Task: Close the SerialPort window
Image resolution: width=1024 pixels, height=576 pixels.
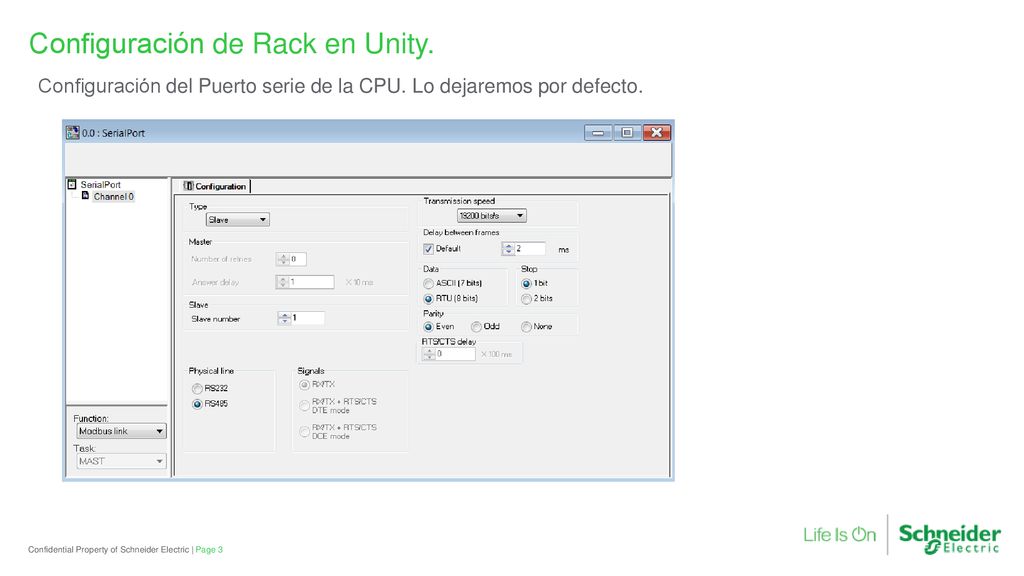Action: tap(656, 133)
